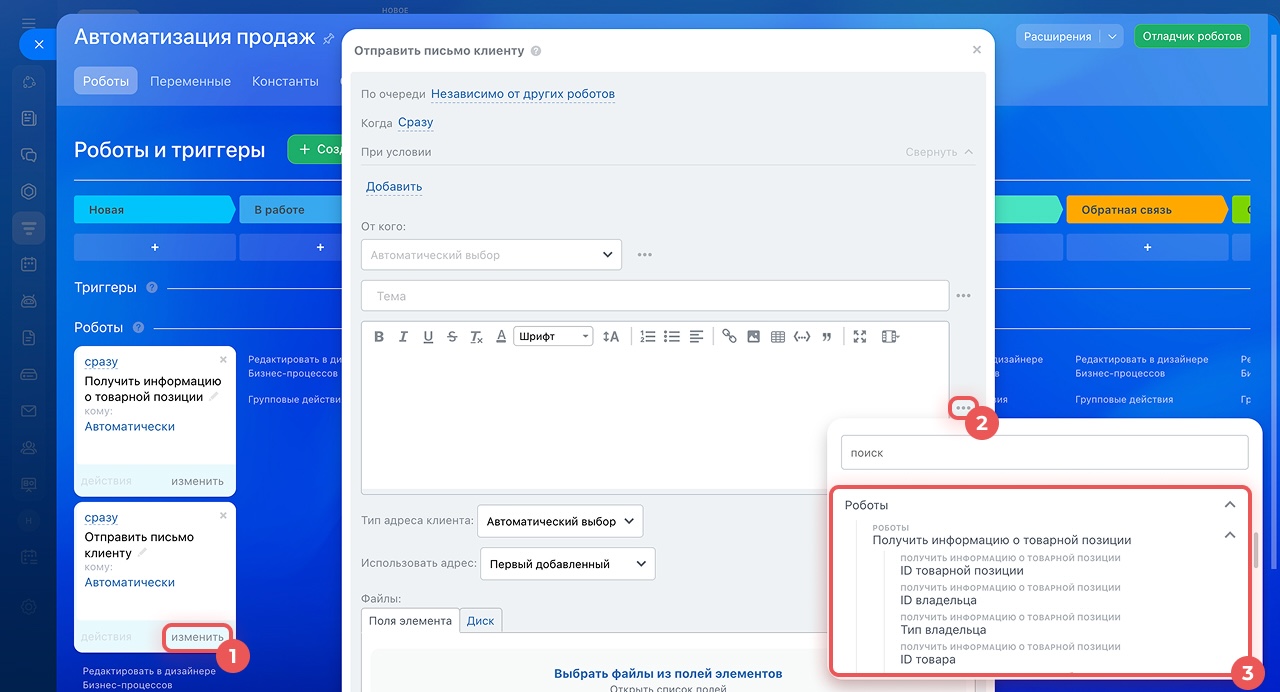Clear text formatting with the Tx icon
The image size is (1280, 692).
pyautogui.click(x=476, y=337)
